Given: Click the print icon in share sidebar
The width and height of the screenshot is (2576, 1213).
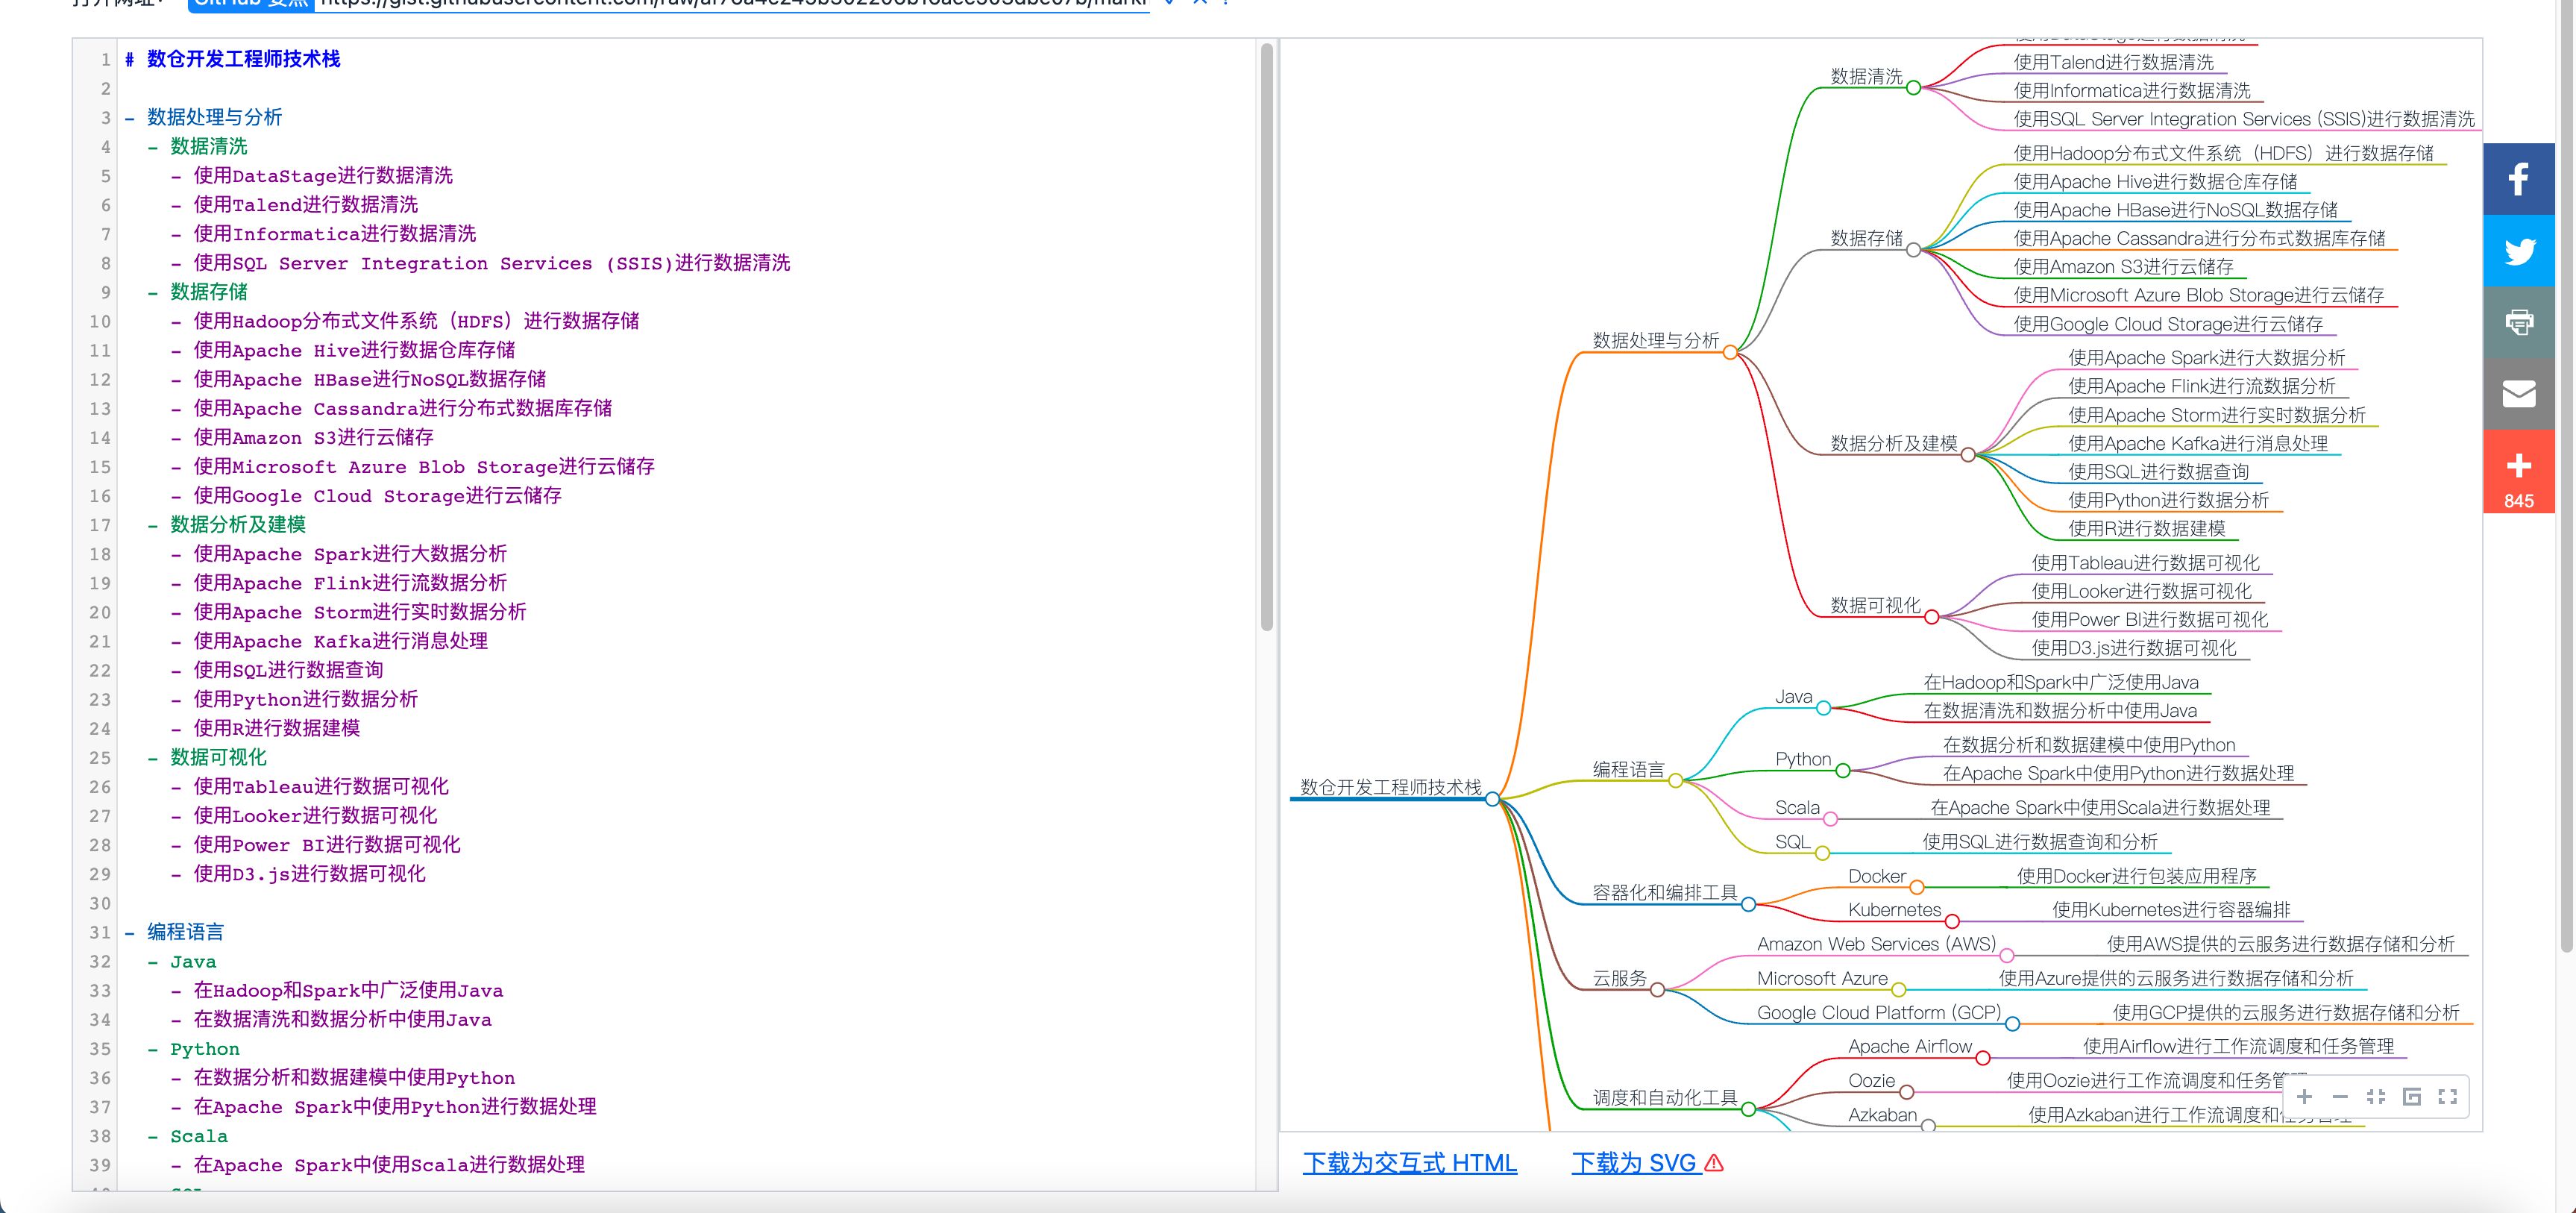Looking at the screenshot, I should pos(2518,322).
